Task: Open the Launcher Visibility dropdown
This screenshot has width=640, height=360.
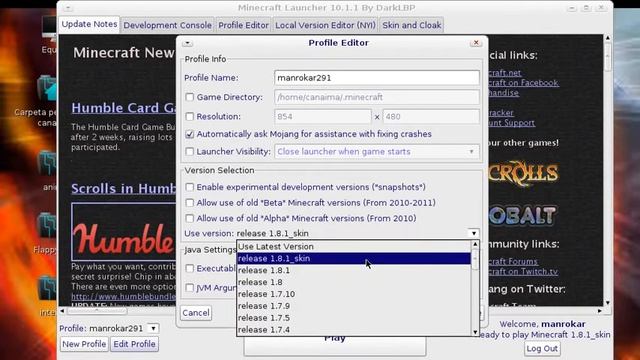Action: coord(377,151)
